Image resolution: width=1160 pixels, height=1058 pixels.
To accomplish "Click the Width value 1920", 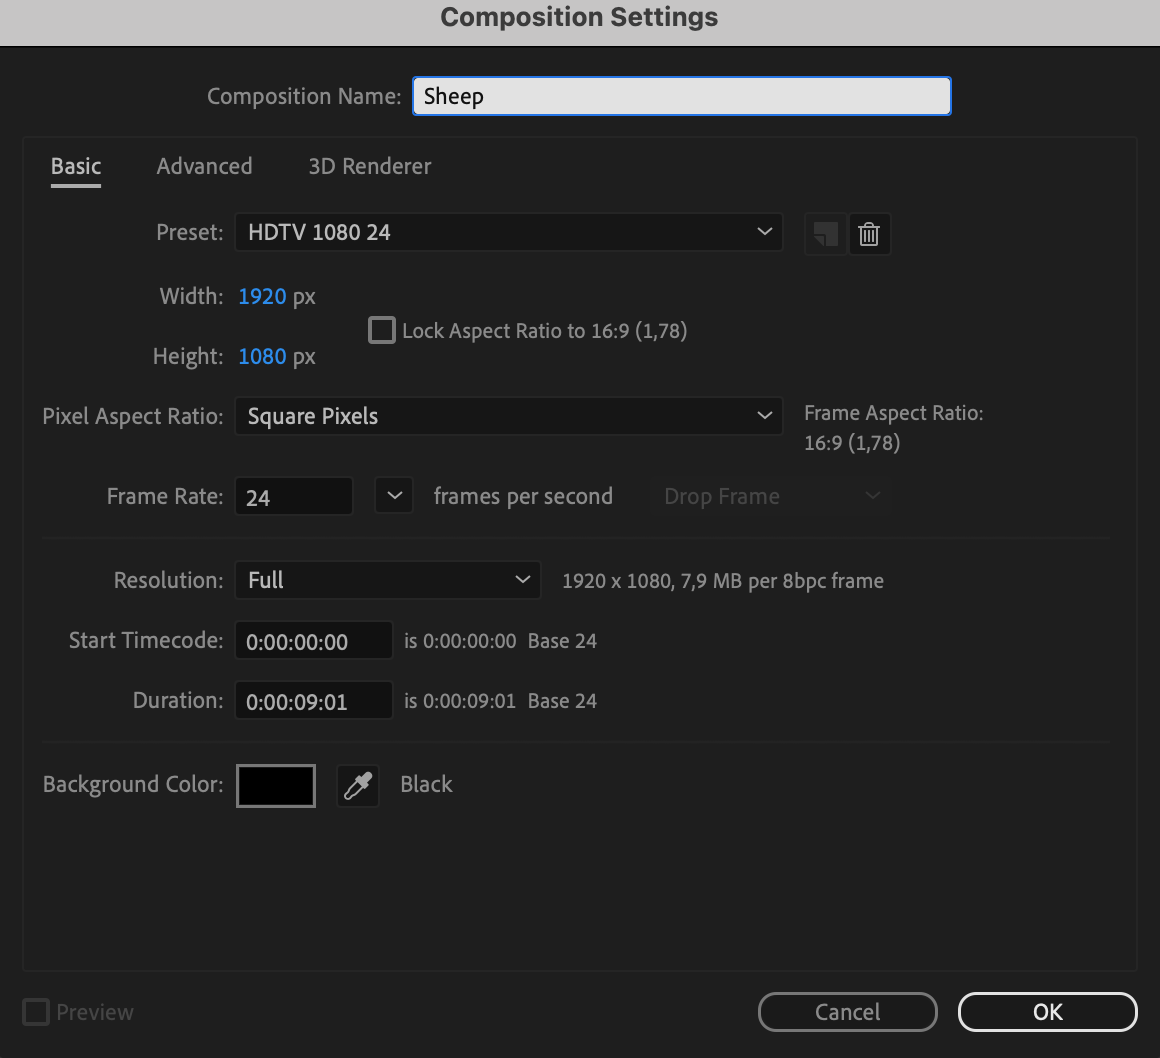I will tap(262, 296).
